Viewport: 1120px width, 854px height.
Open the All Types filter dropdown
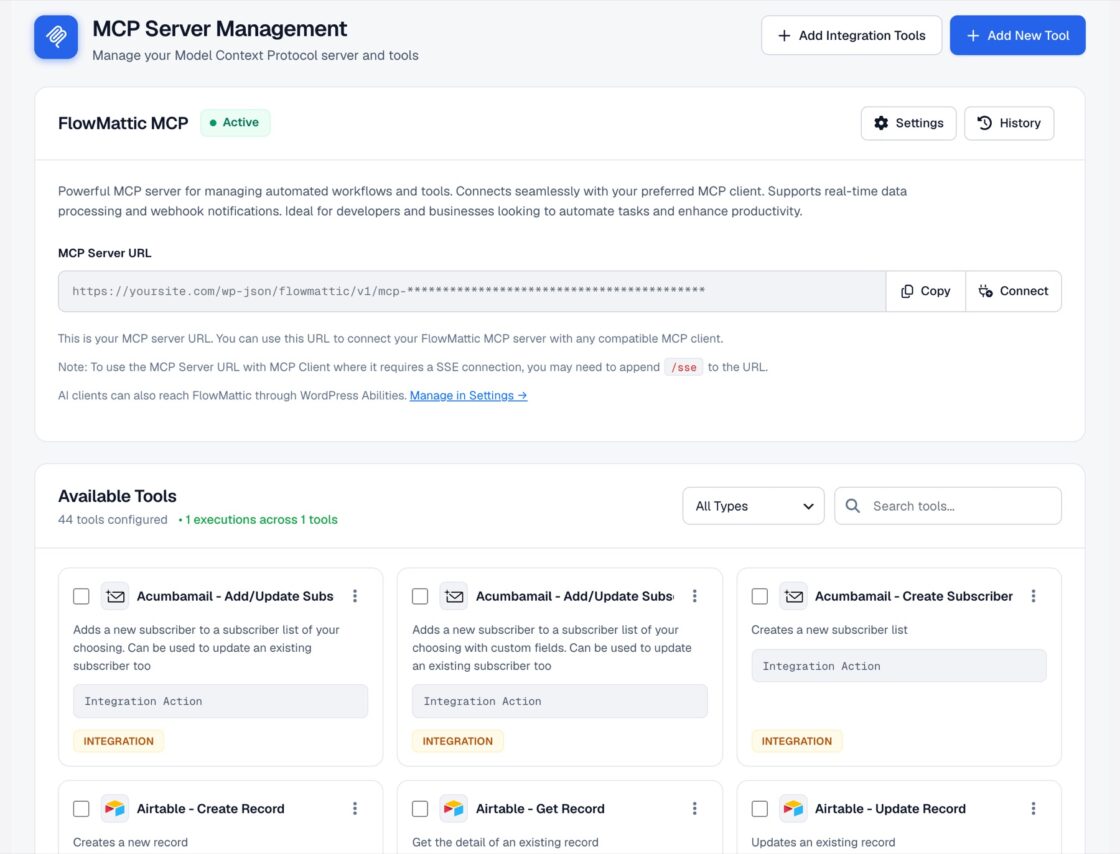pyautogui.click(x=753, y=506)
